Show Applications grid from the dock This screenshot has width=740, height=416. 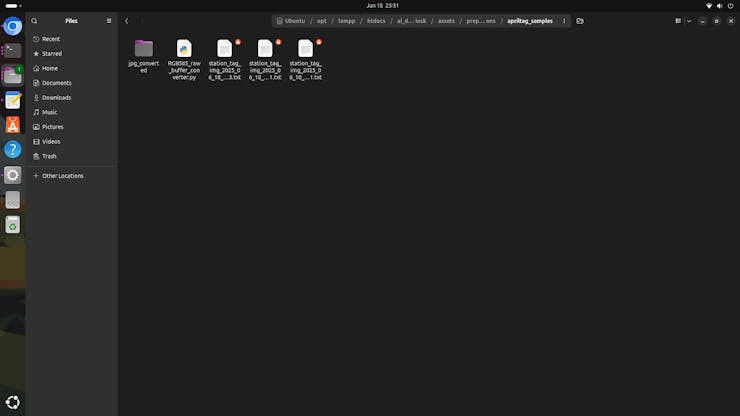click(x=13, y=402)
